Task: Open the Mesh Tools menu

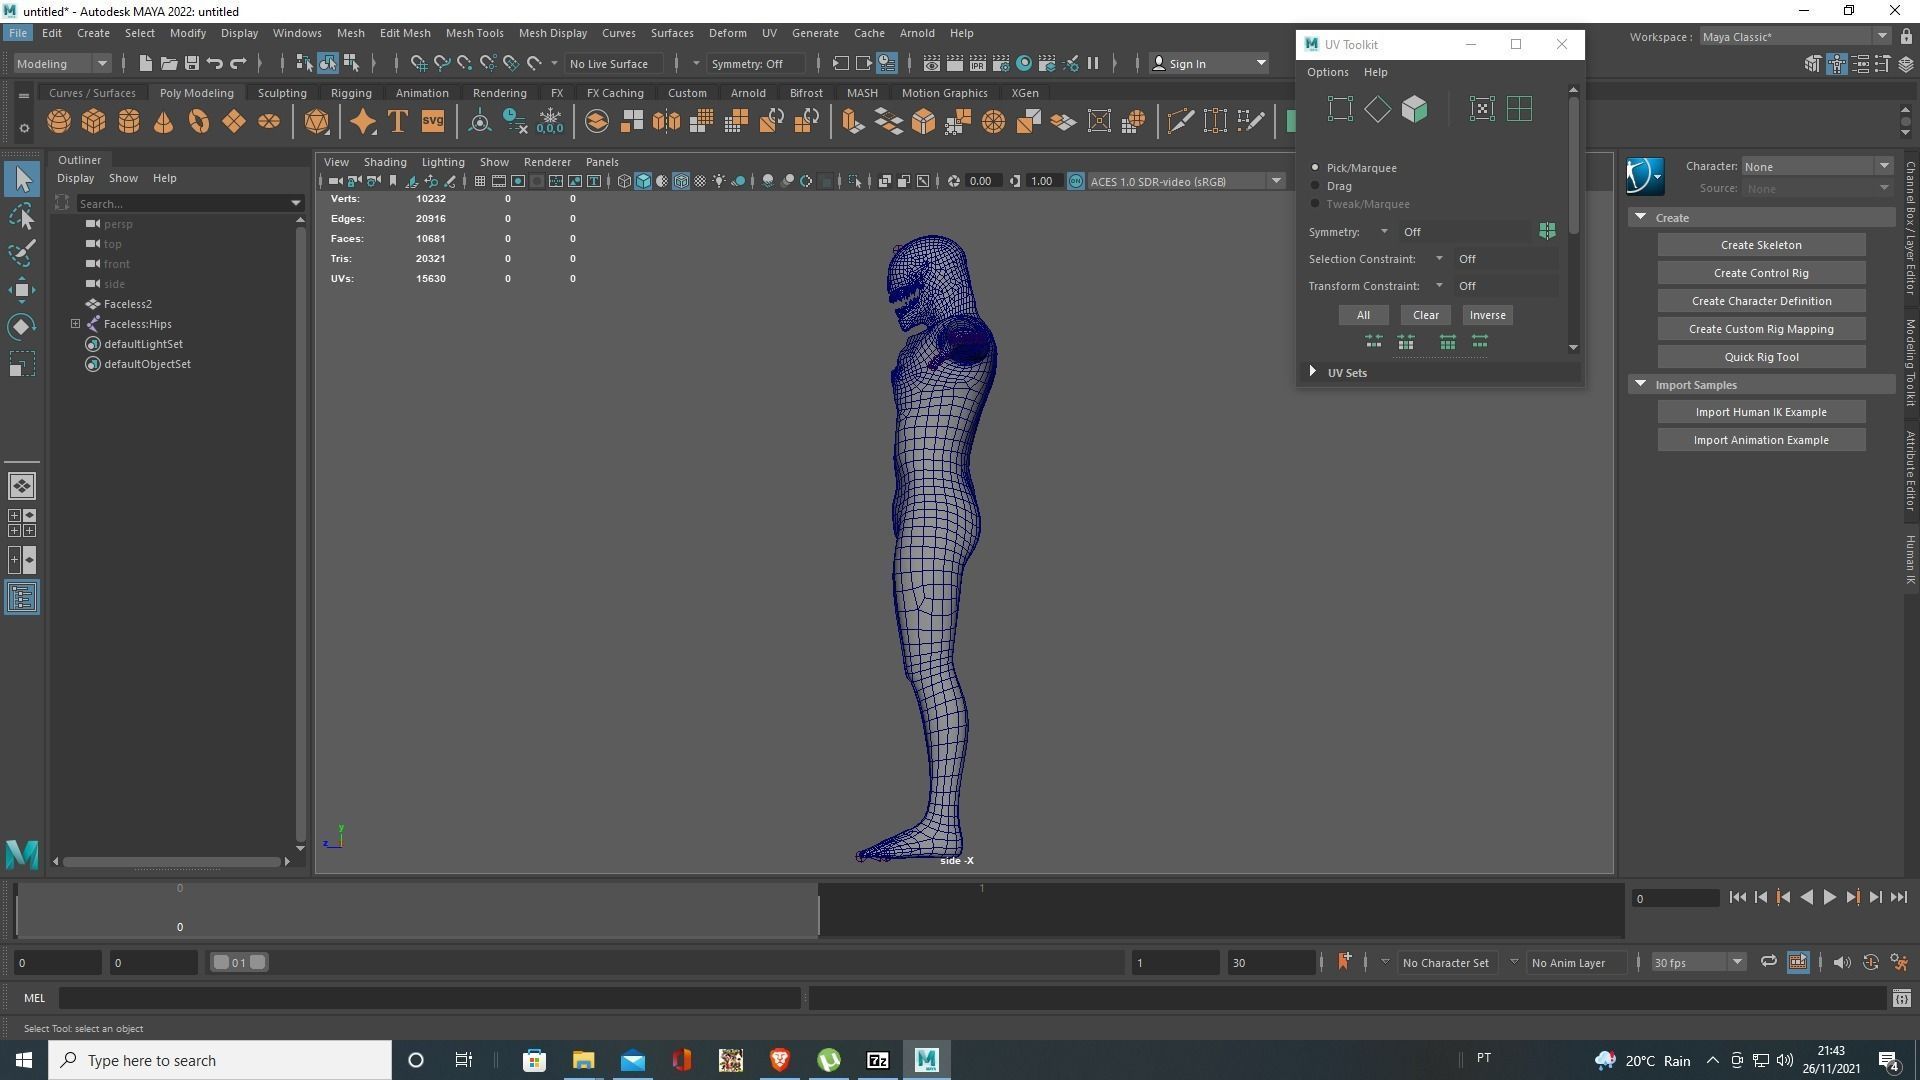Action: coord(474,33)
